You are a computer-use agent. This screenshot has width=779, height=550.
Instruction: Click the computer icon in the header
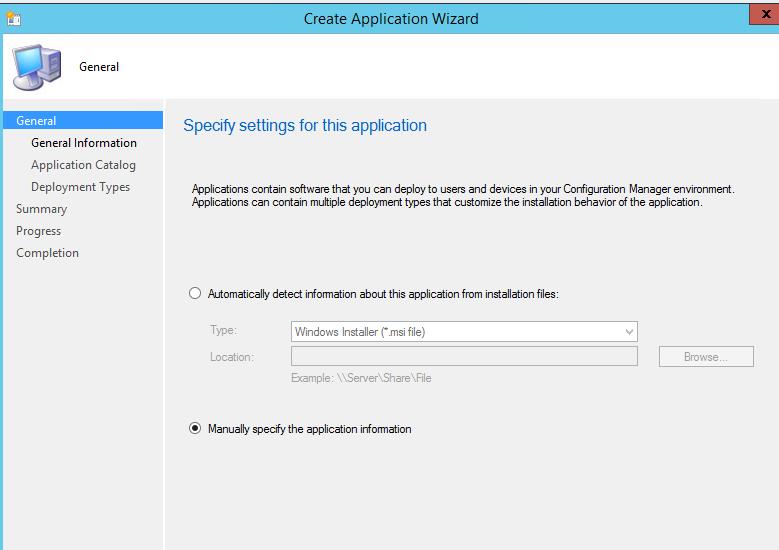tap(36, 67)
